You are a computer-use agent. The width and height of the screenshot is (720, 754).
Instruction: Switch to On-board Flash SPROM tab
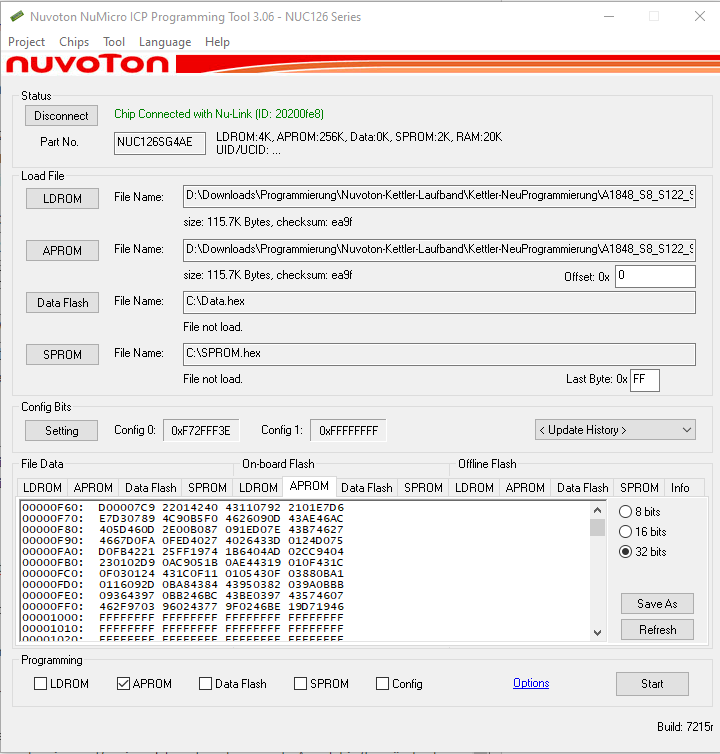423,488
